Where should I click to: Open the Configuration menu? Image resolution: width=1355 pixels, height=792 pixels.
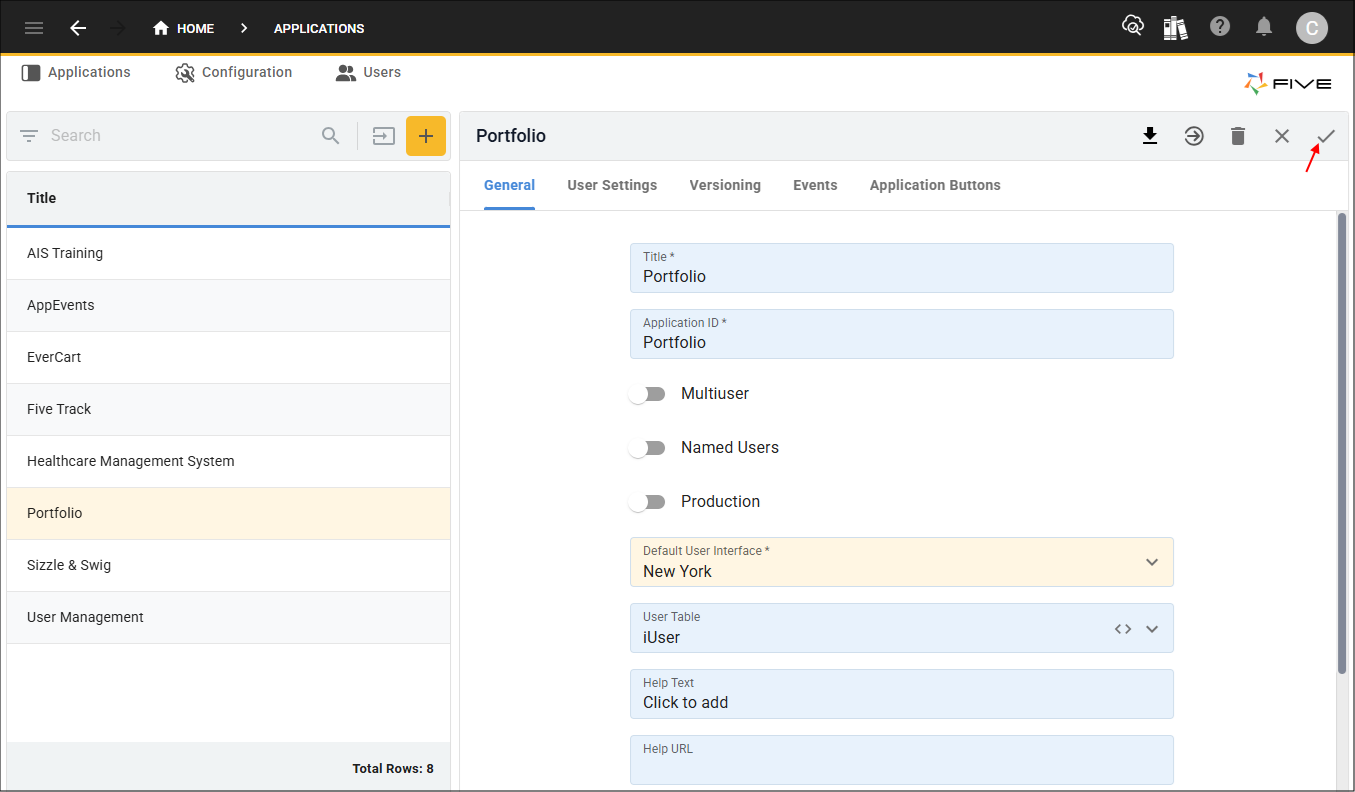point(234,72)
